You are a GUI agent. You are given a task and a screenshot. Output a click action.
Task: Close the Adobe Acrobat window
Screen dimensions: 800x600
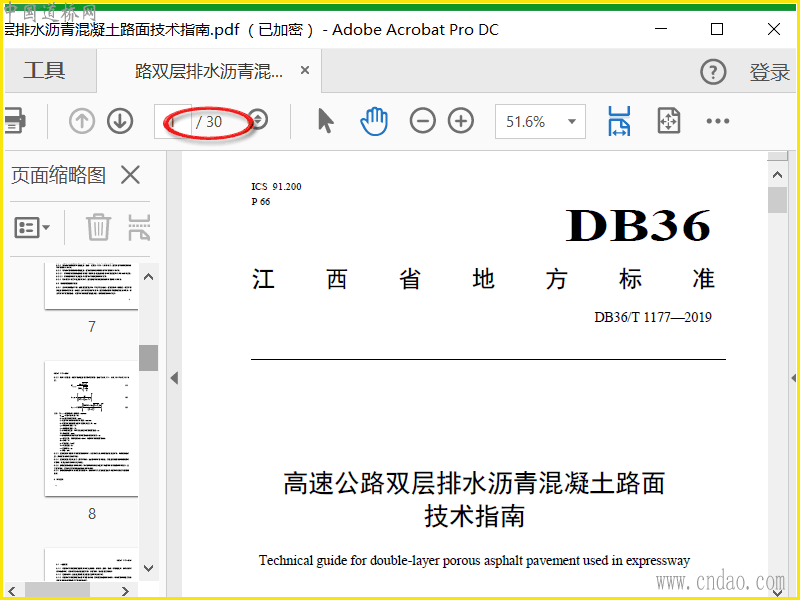pyautogui.click(x=774, y=29)
